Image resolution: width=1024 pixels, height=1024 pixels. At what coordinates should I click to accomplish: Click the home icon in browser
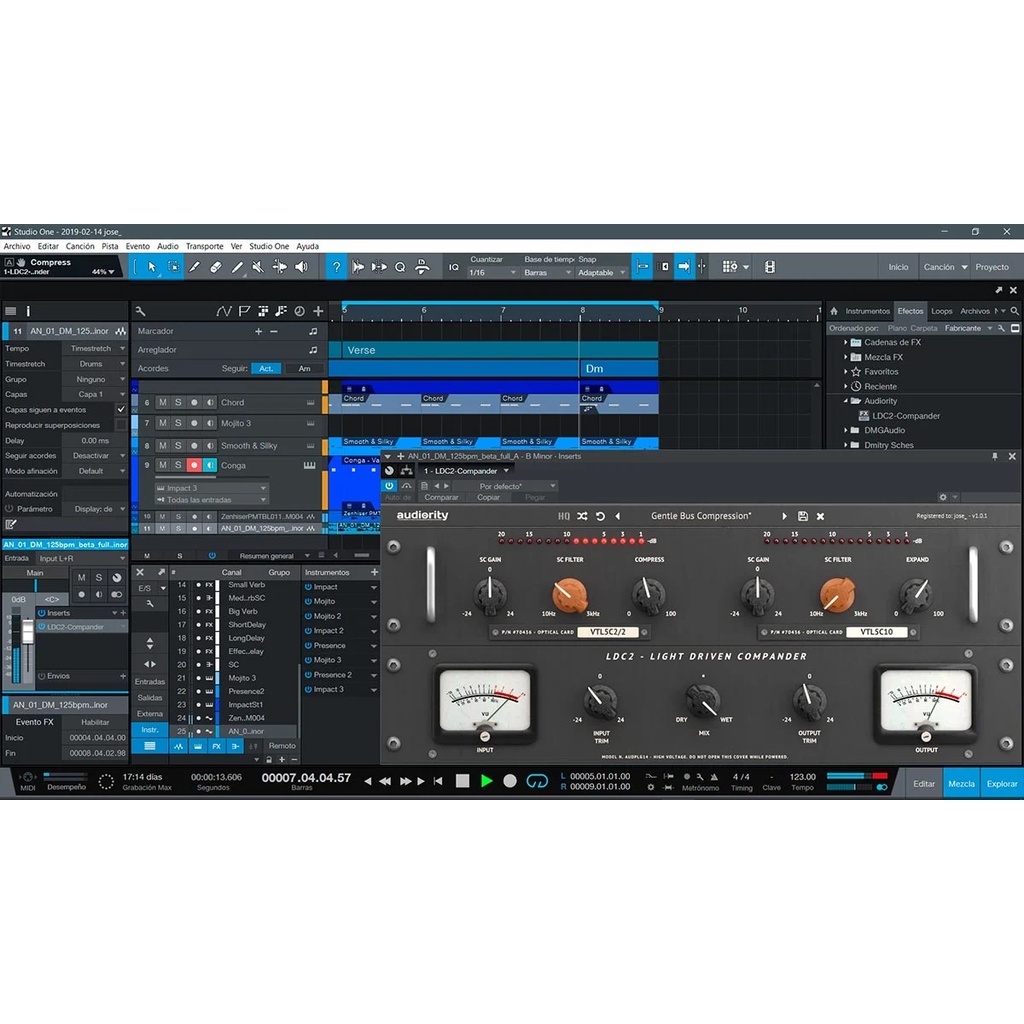click(834, 311)
